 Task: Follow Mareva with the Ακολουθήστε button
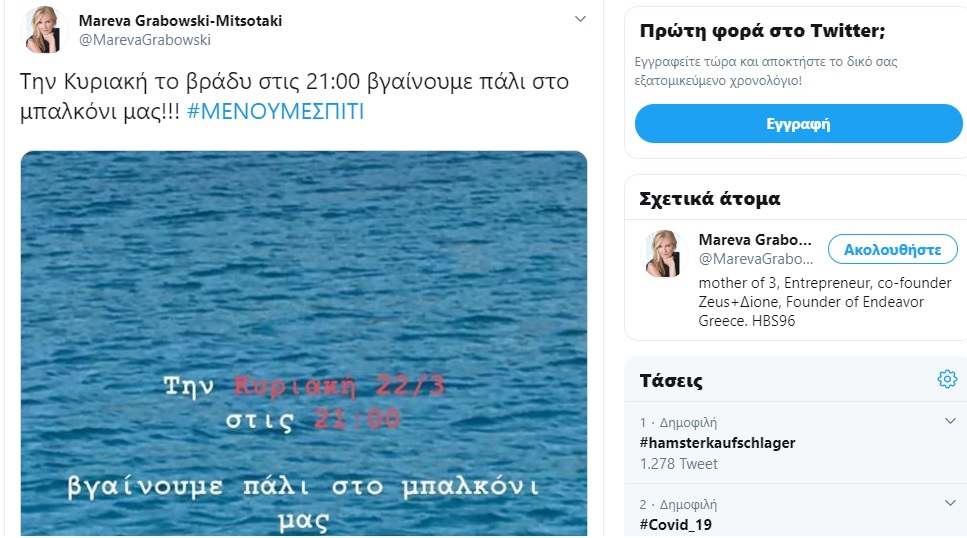click(x=892, y=250)
